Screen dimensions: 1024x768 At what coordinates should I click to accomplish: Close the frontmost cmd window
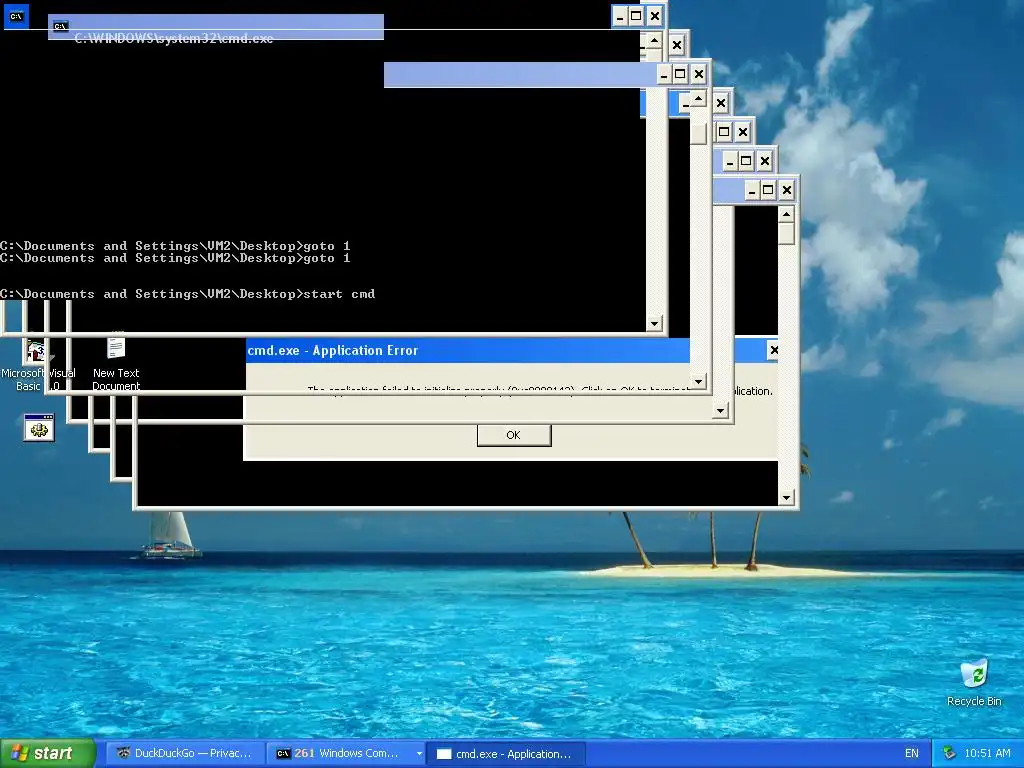[654, 16]
